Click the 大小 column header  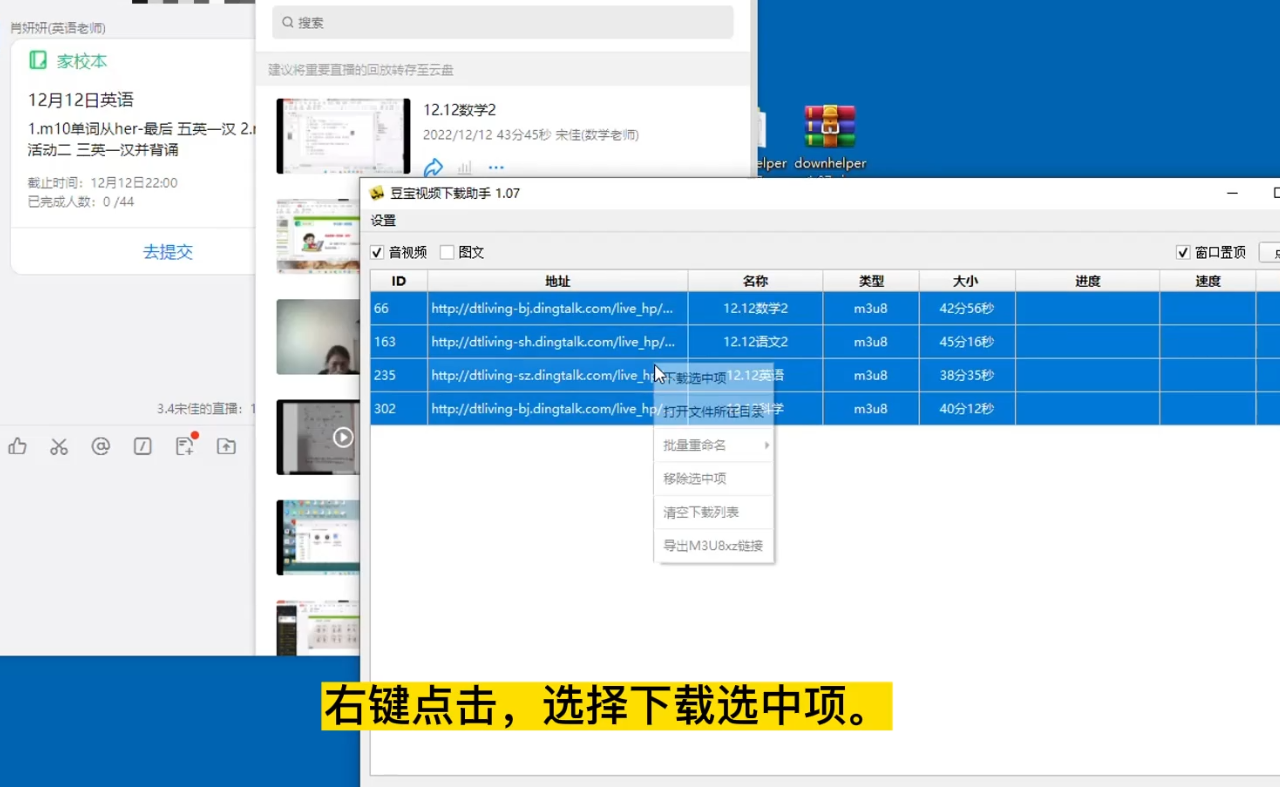click(x=967, y=281)
